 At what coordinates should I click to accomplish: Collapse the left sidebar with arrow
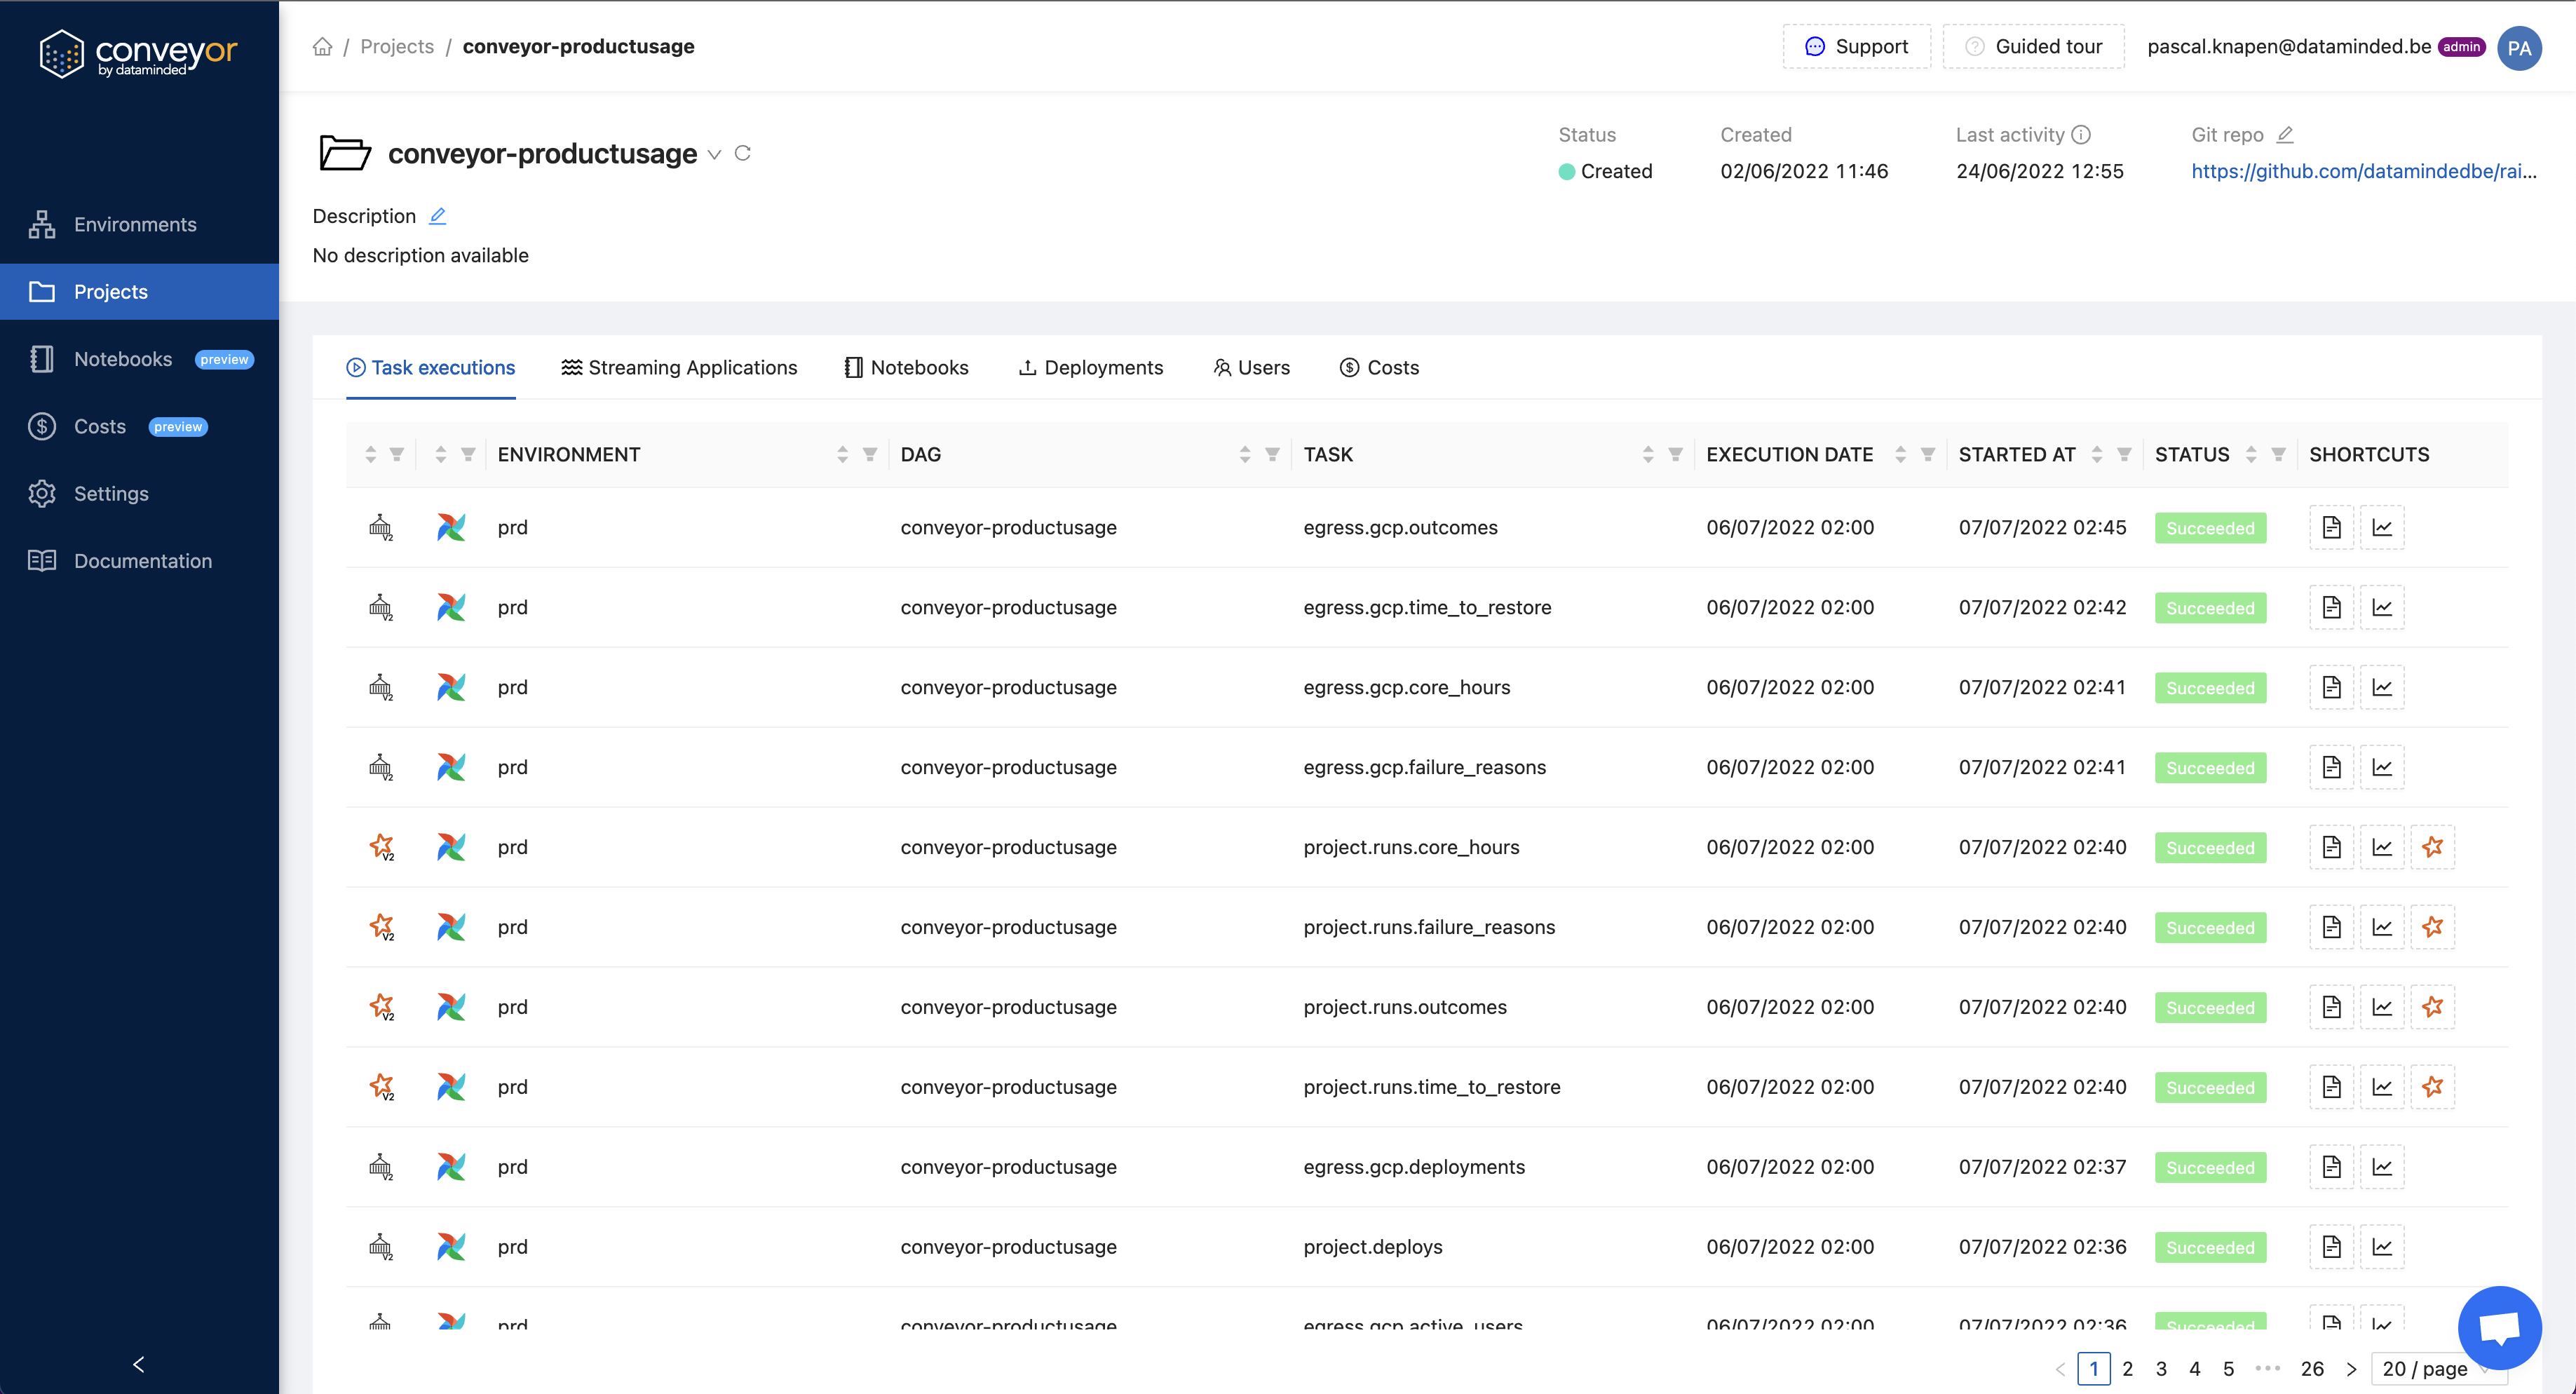139,1364
